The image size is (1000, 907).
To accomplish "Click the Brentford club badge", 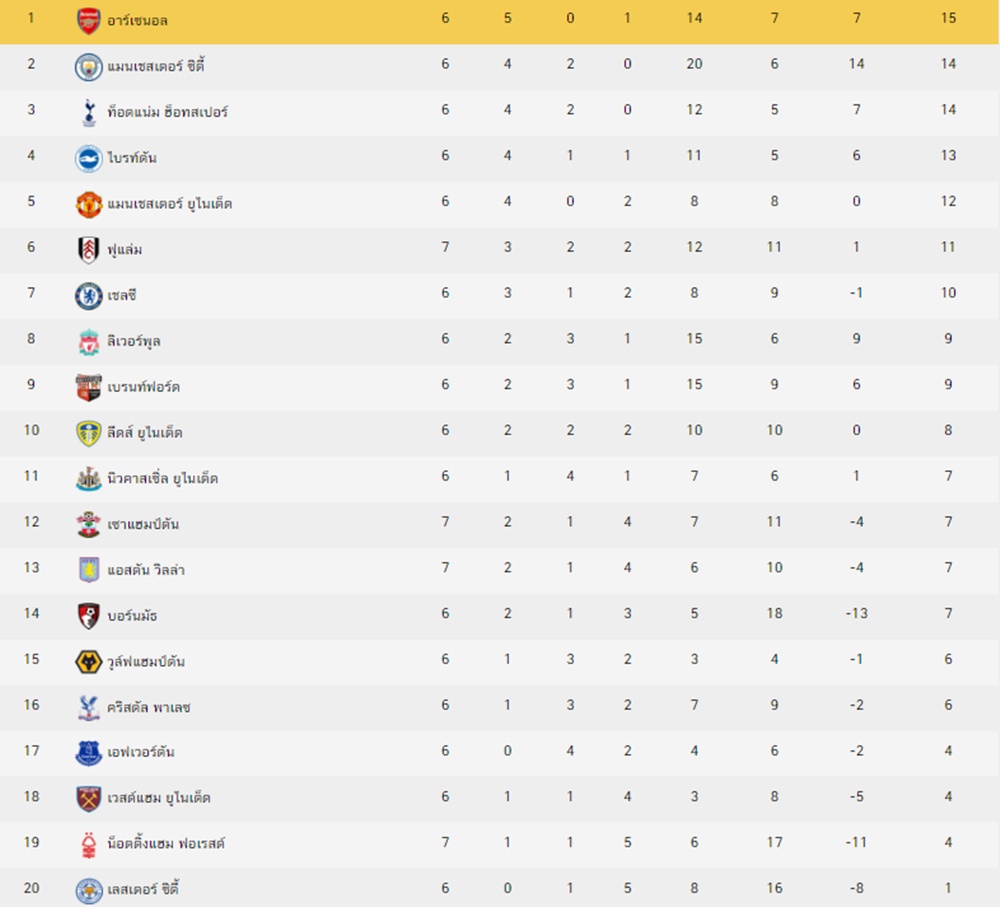I will (x=89, y=387).
